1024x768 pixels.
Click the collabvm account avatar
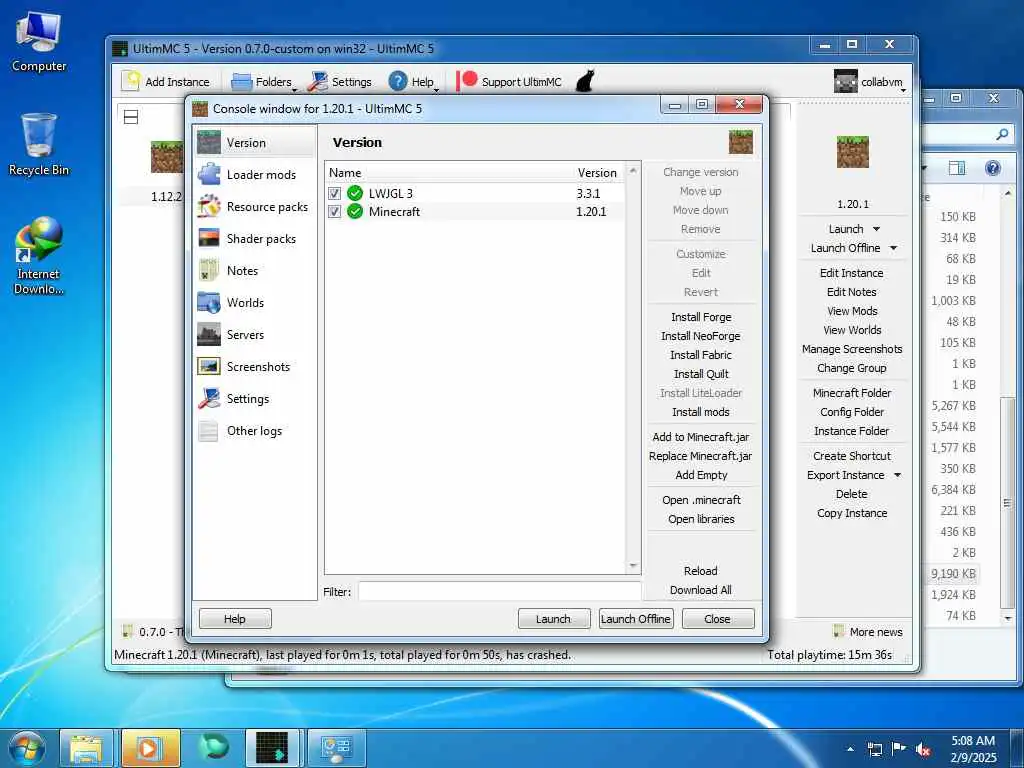pyautogui.click(x=846, y=82)
